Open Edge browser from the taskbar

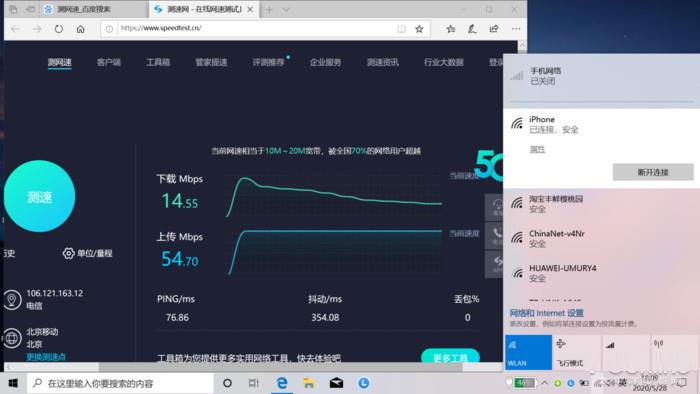pos(282,383)
